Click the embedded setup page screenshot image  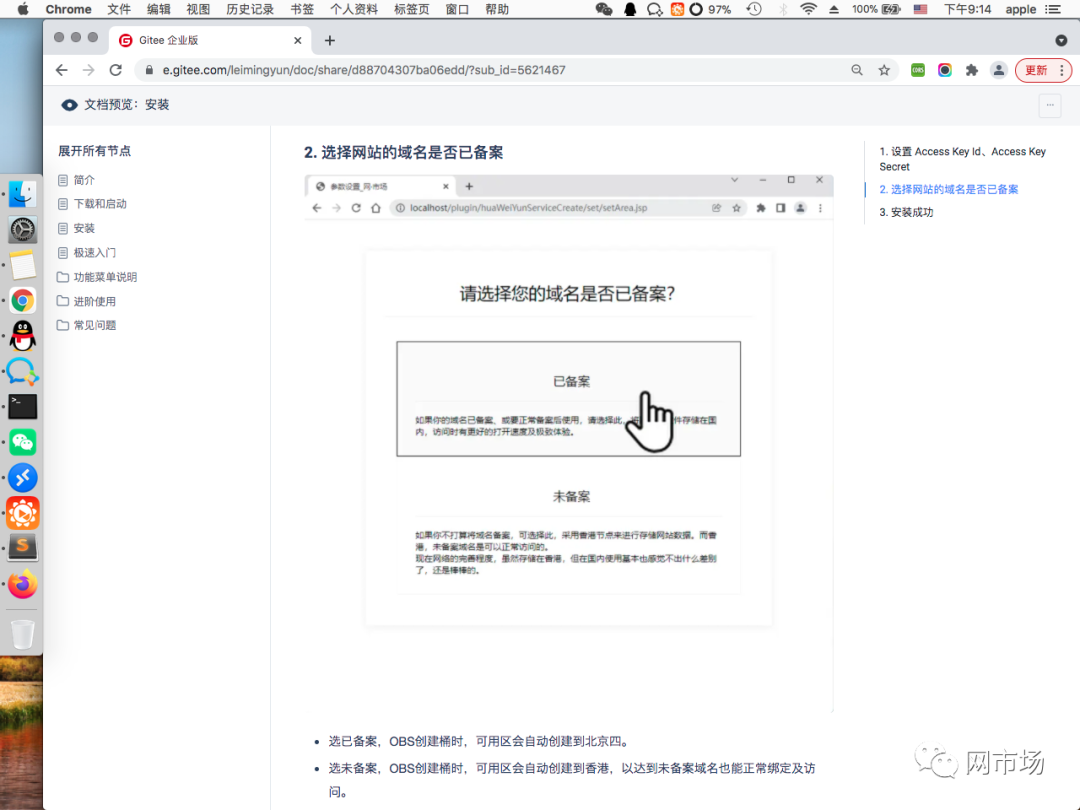click(569, 443)
